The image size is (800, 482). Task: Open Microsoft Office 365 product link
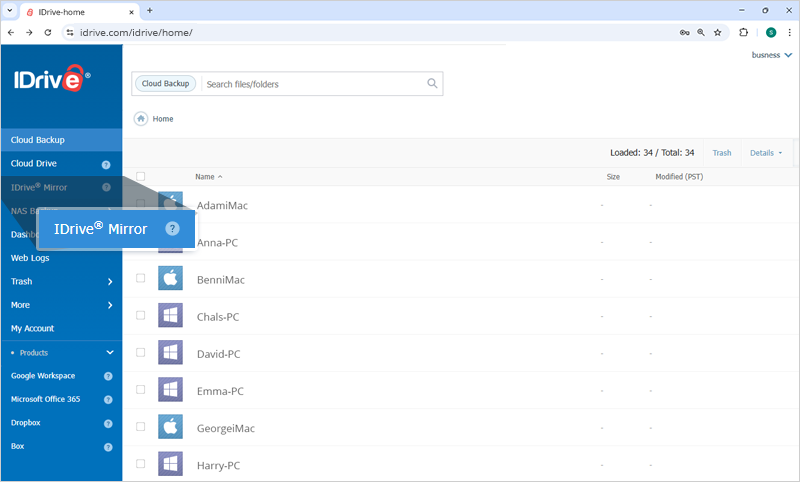45,399
